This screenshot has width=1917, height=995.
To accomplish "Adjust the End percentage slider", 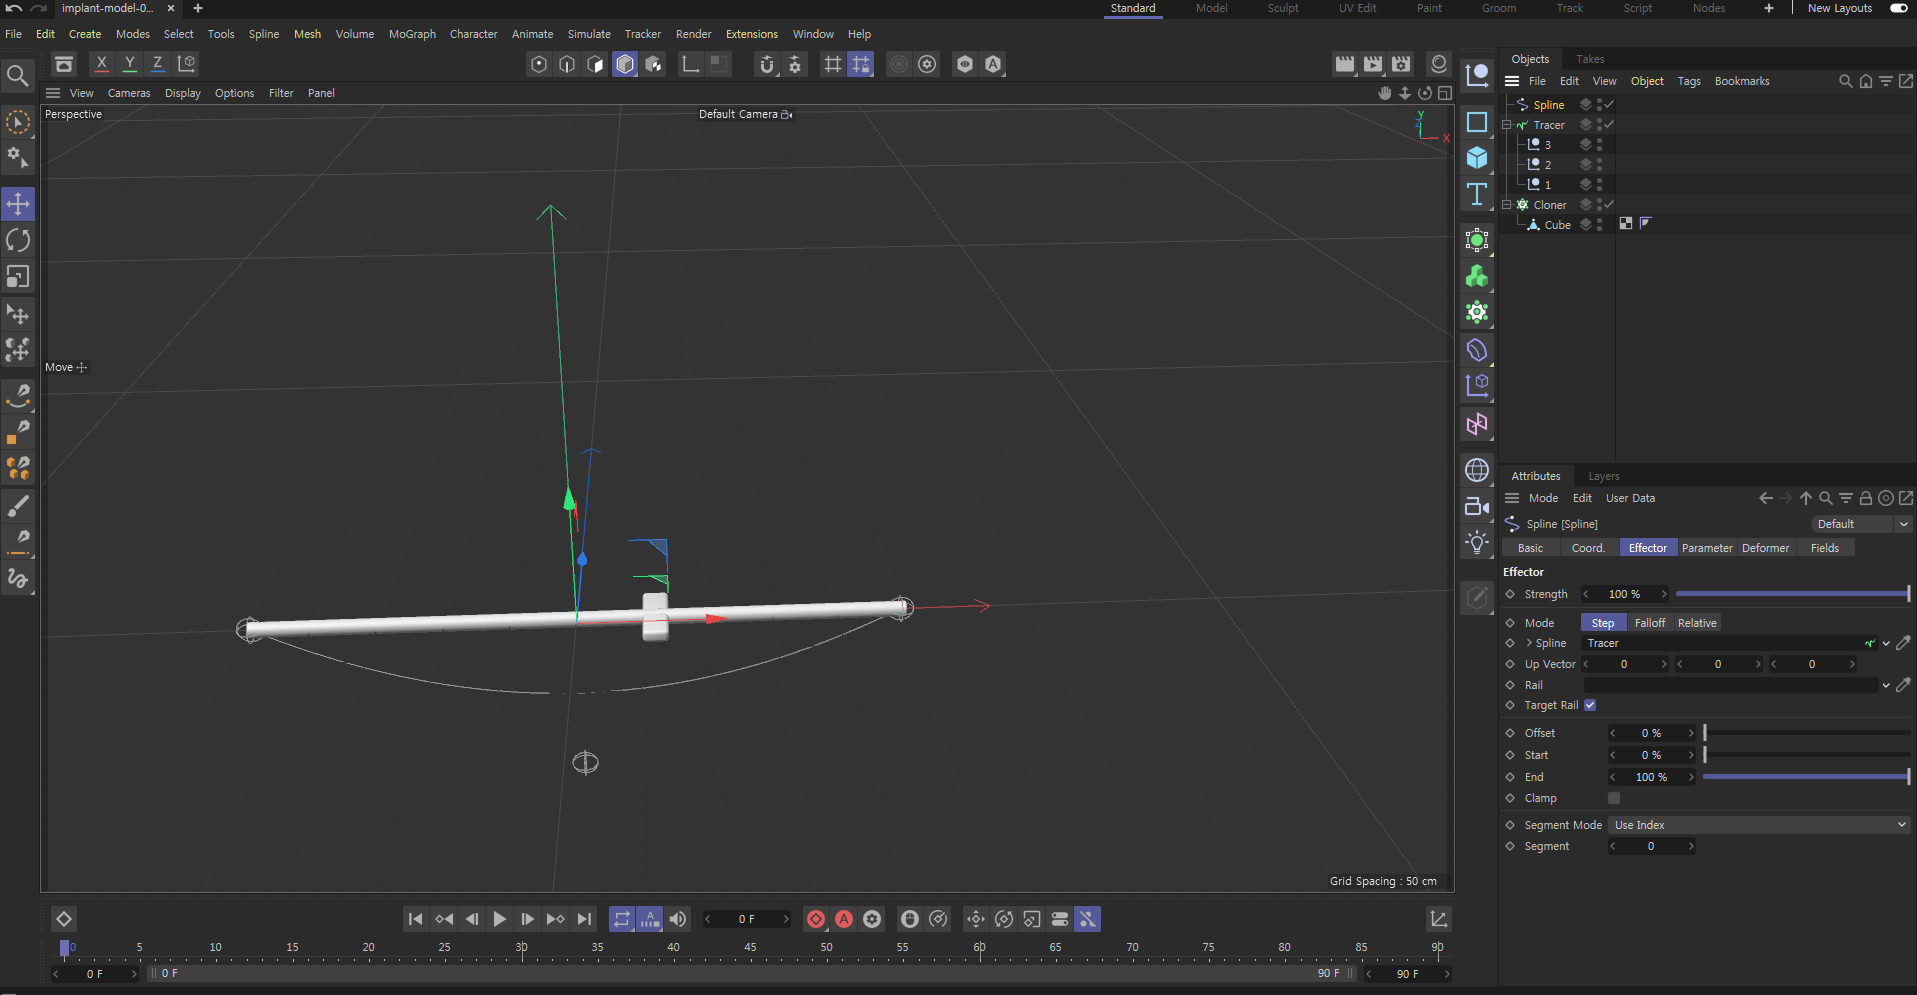I will point(1806,777).
